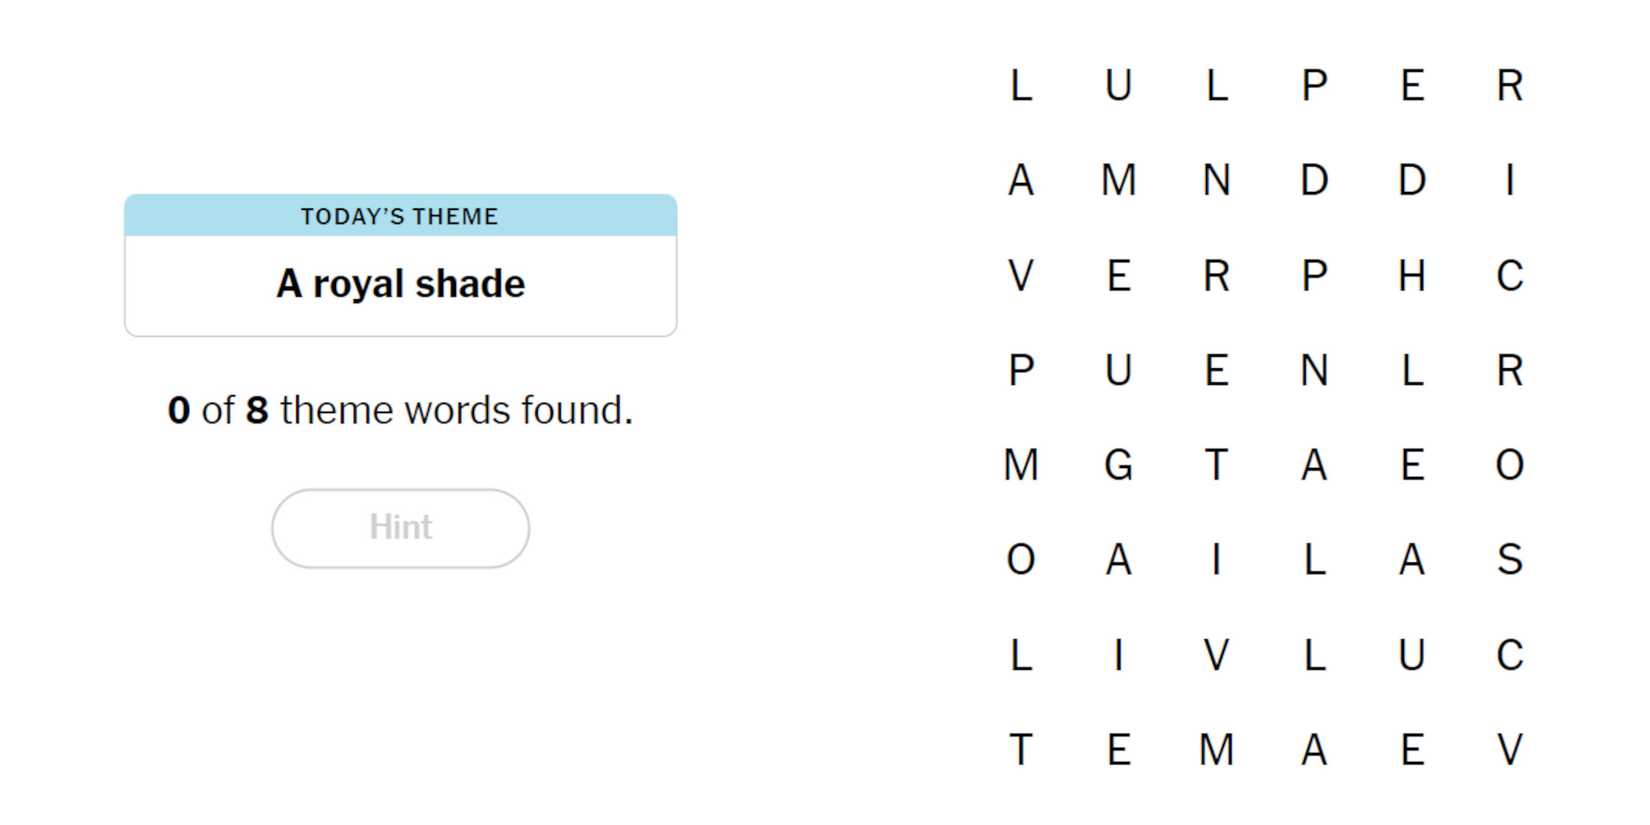Select the L in the grid's top-left corner
This screenshot has height=825, width=1650.
pos(1020,86)
